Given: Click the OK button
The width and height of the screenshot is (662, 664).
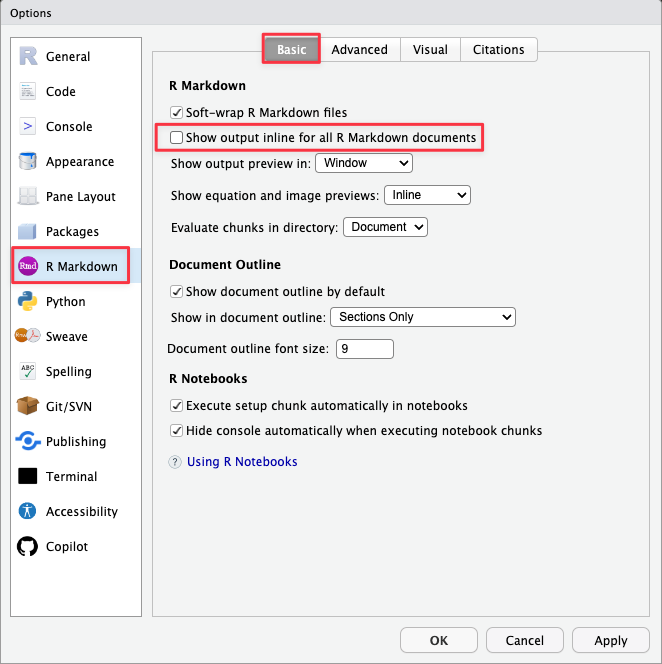Looking at the screenshot, I should coord(439,640).
